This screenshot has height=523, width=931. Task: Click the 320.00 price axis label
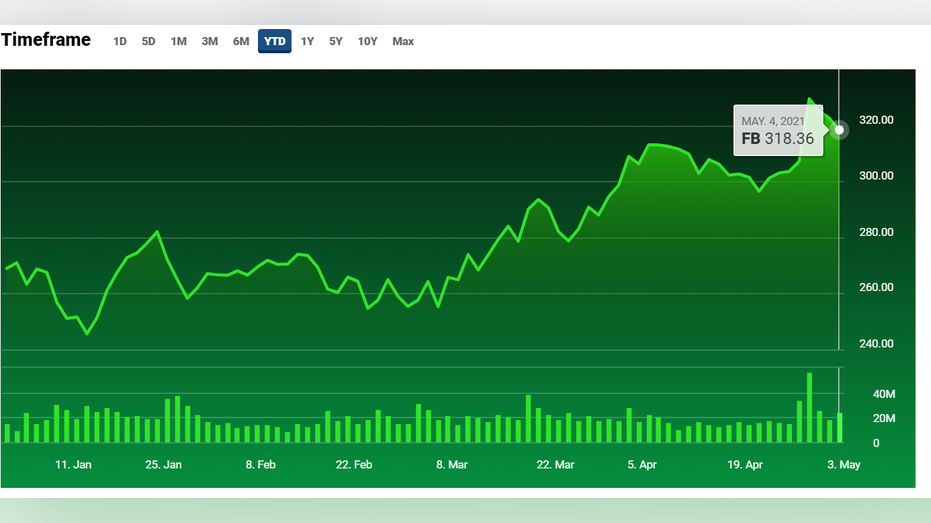click(876, 120)
